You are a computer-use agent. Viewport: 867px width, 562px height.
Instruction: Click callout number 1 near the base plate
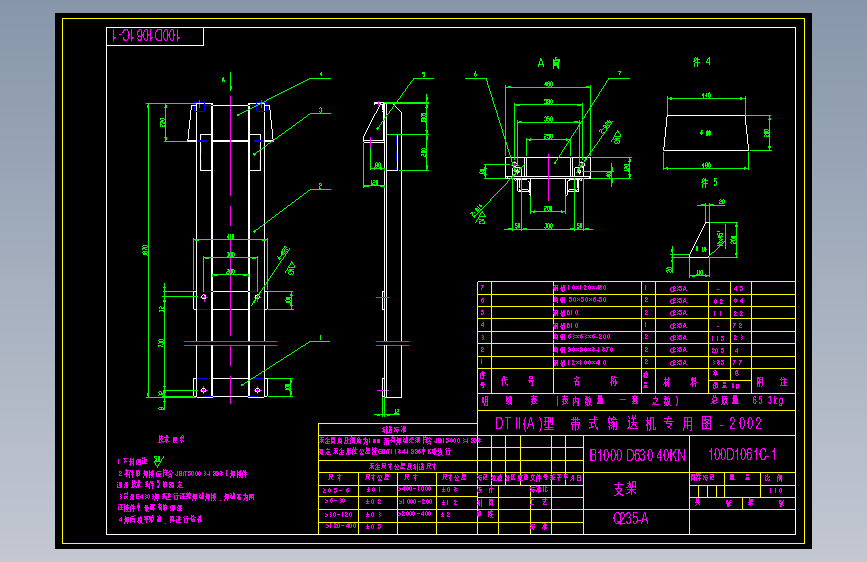(x=320, y=337)
